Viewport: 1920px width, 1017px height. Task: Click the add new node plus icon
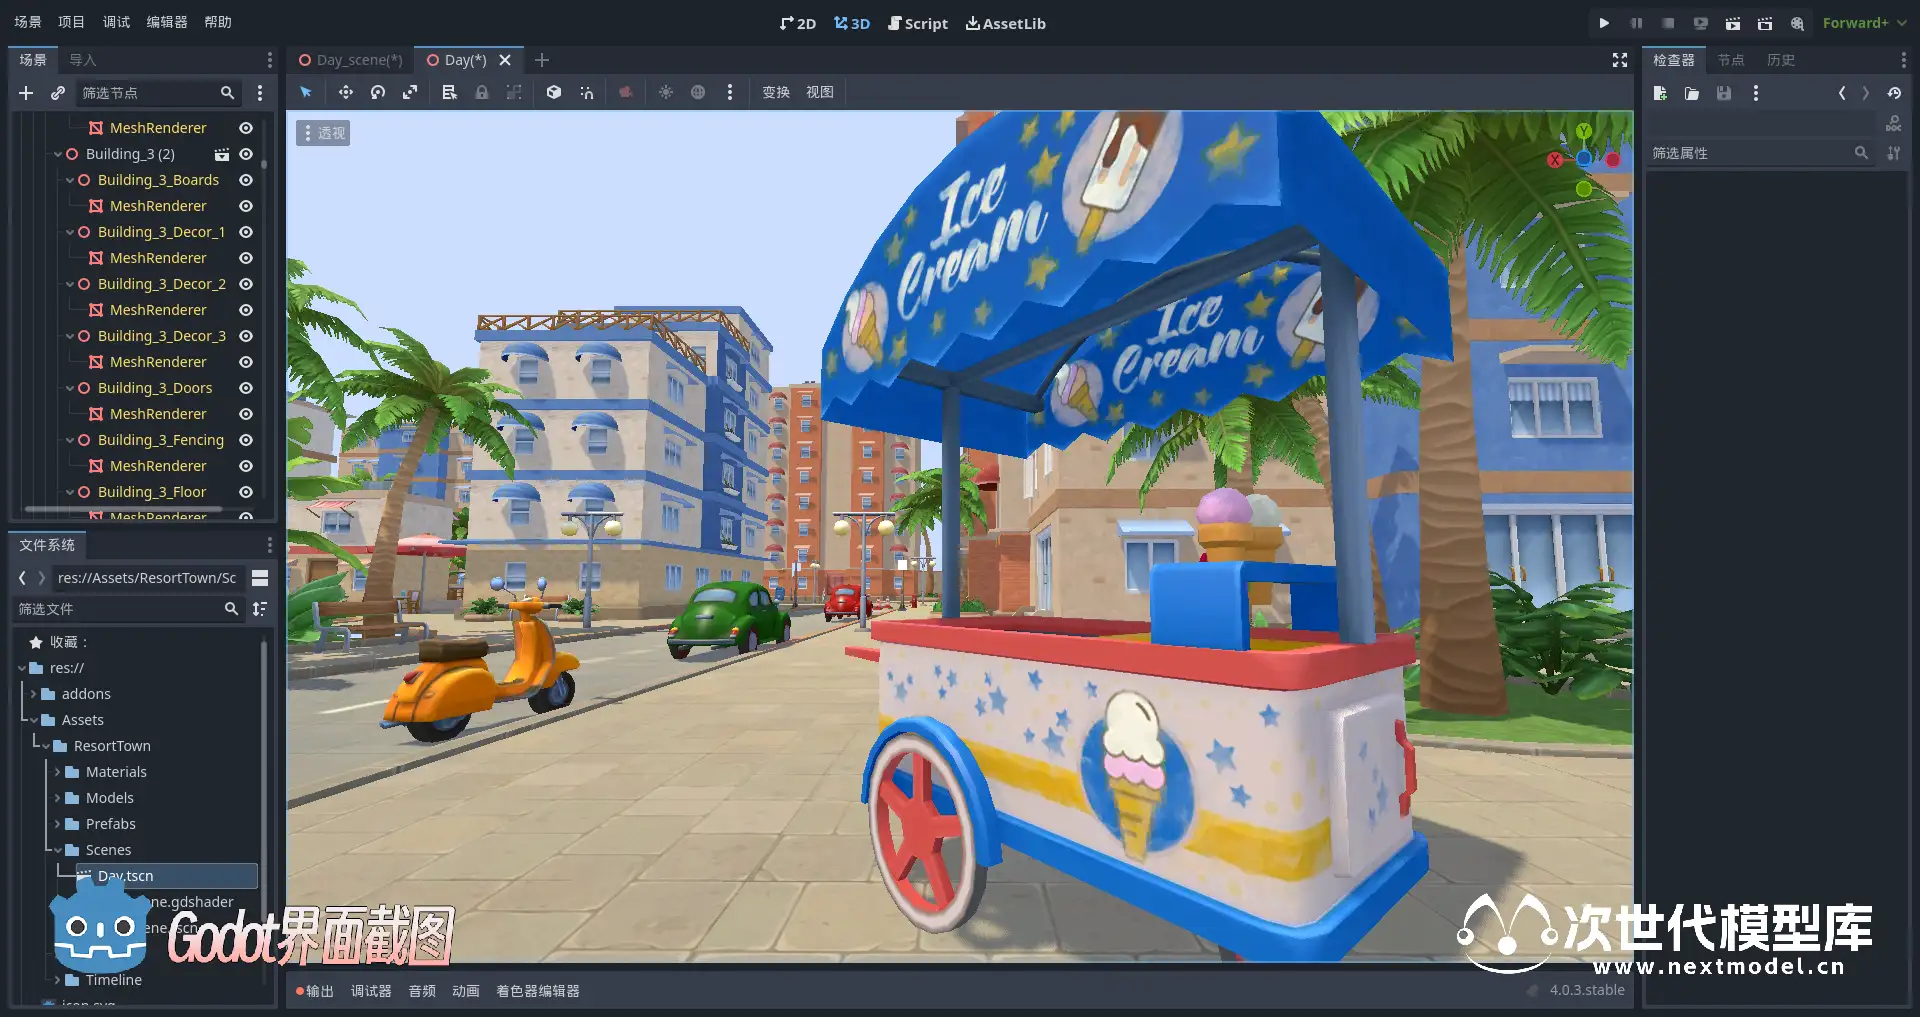[26, 93]
